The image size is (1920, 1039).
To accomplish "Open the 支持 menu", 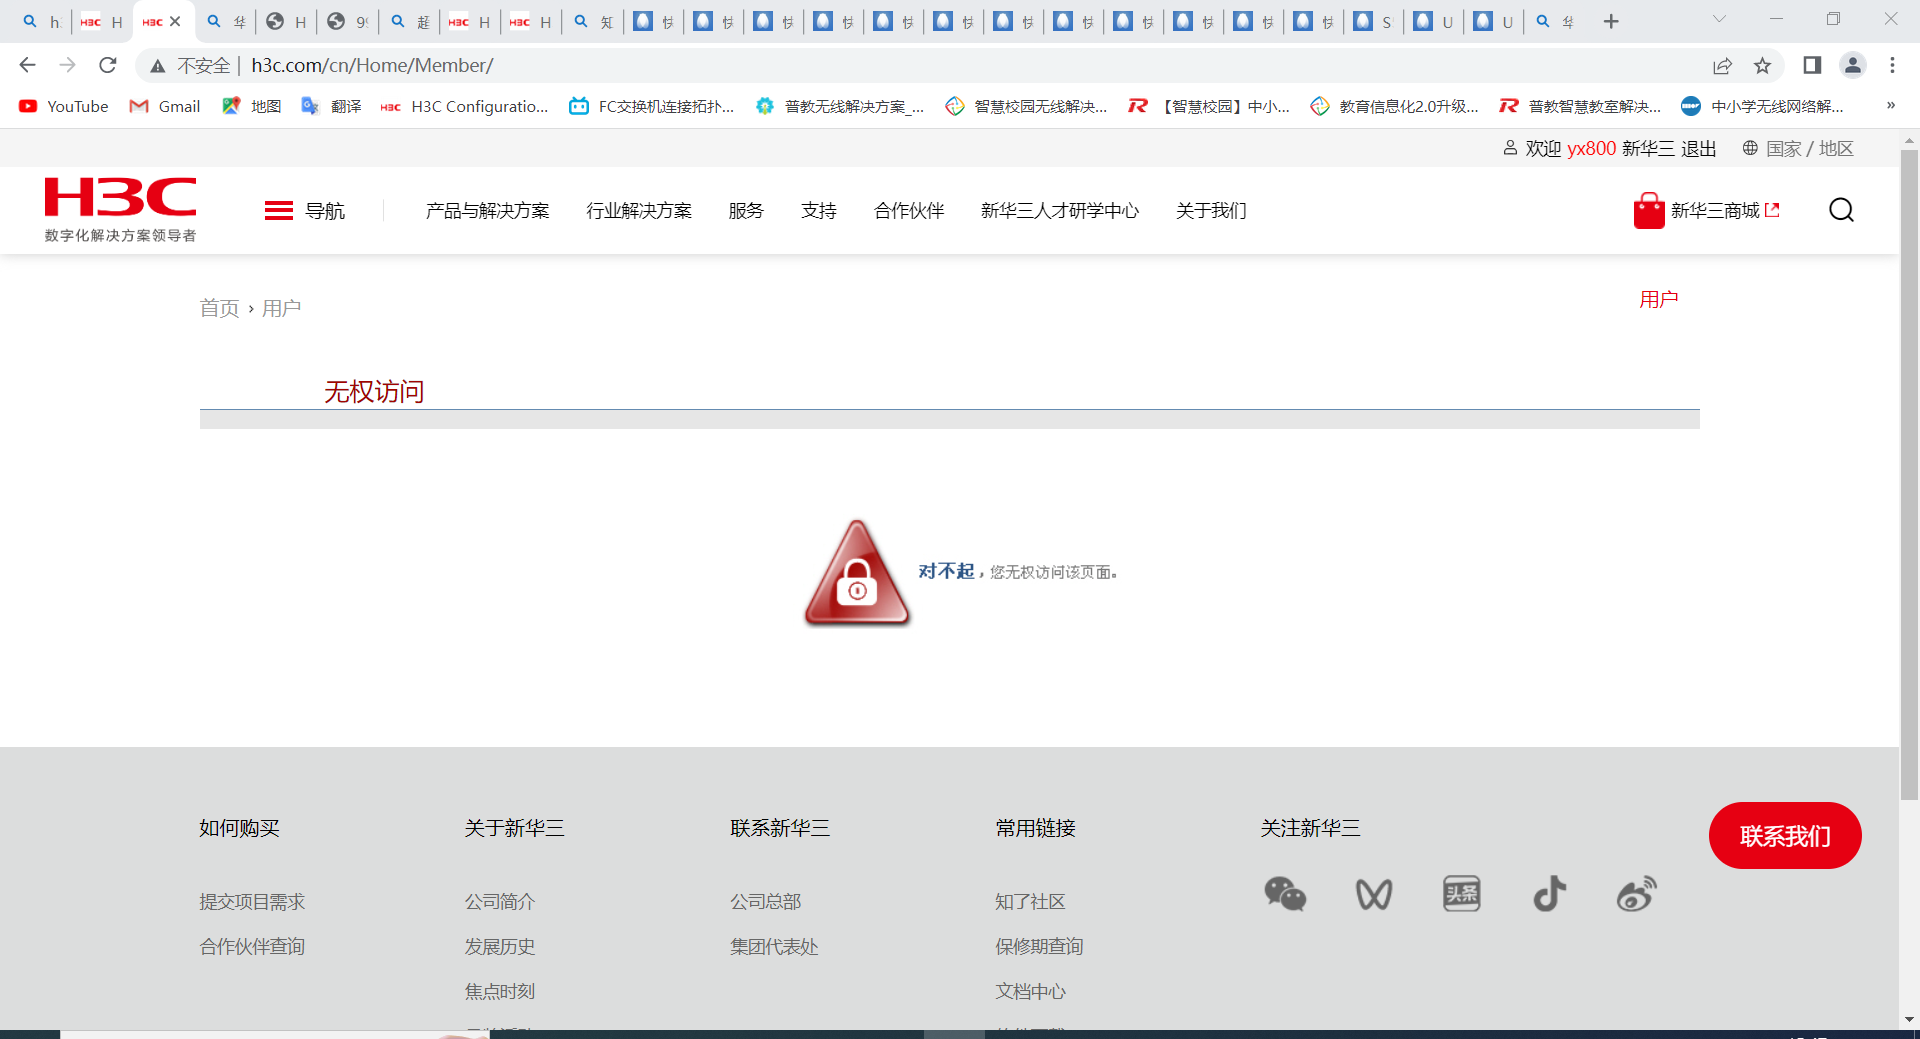I will 819,211.
